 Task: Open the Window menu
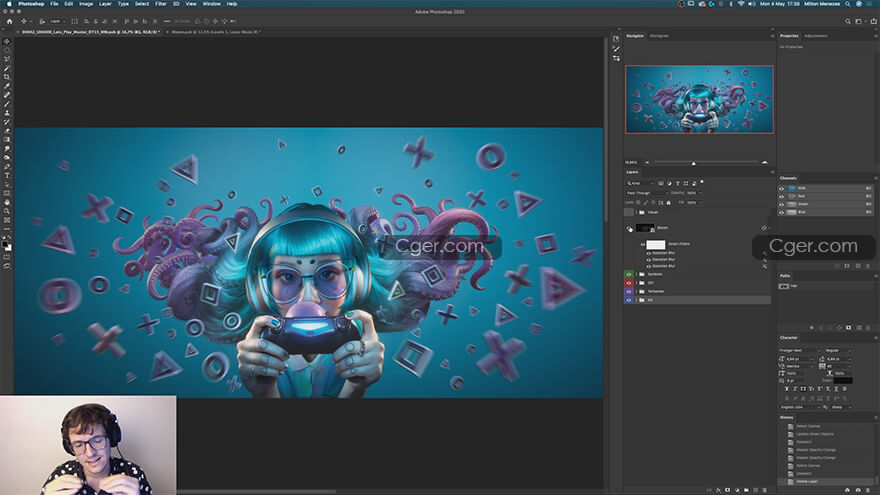[x=211, y=4]
